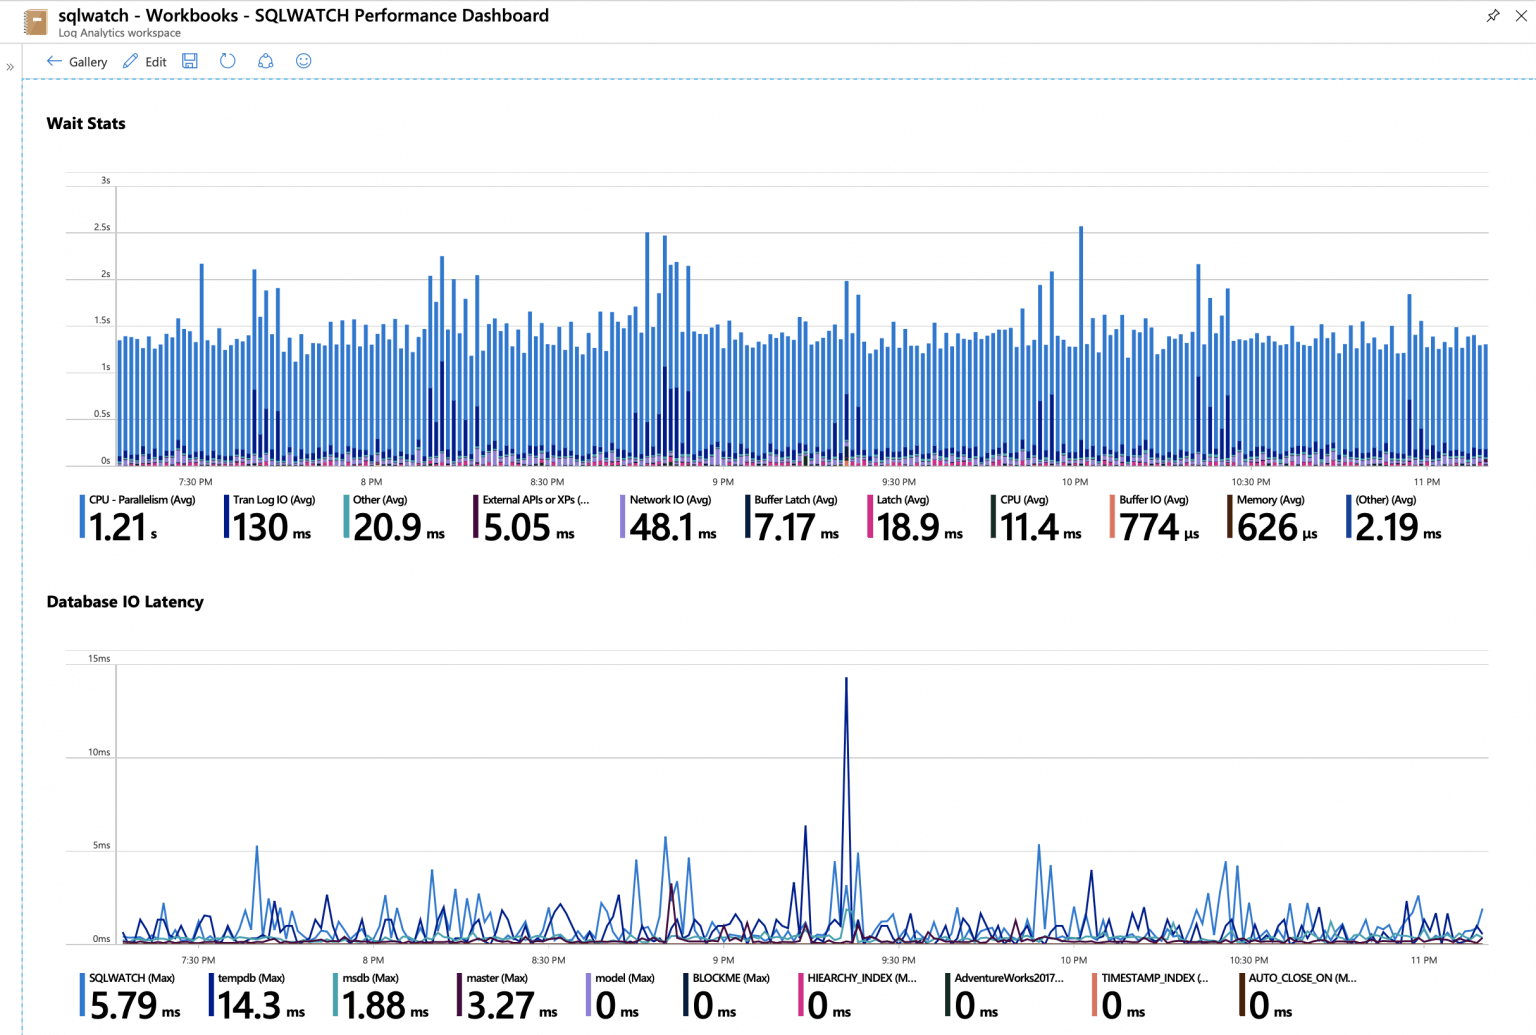The height and width of the screenshot is (1035, 1536).
Task: Click the workbook notebook icon beside the title
Action: [36, 21]
